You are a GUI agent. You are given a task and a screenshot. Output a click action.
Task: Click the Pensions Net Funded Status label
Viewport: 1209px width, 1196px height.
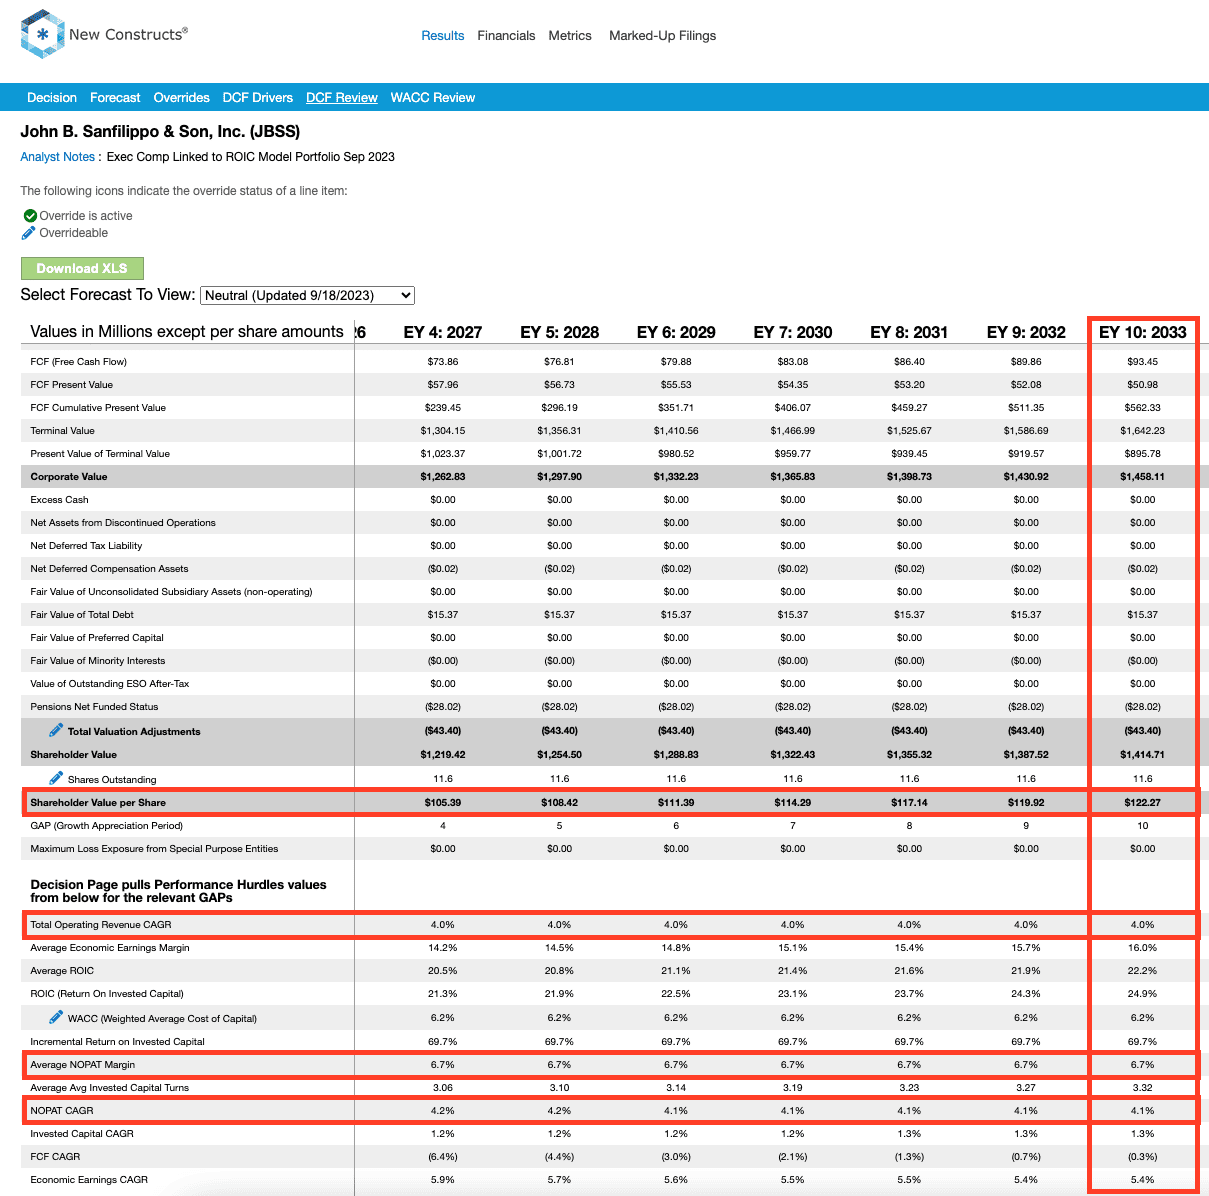[94, 706]
